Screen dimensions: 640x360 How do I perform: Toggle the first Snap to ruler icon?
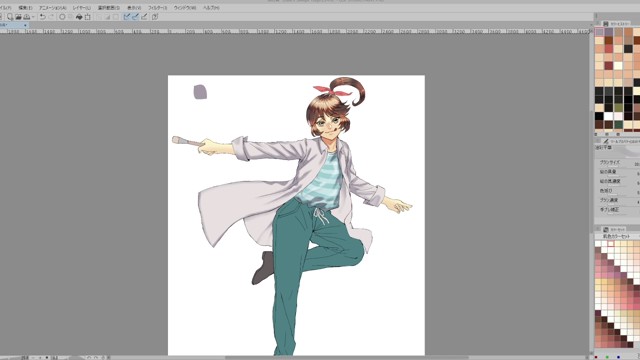click(x=127, y=17)
